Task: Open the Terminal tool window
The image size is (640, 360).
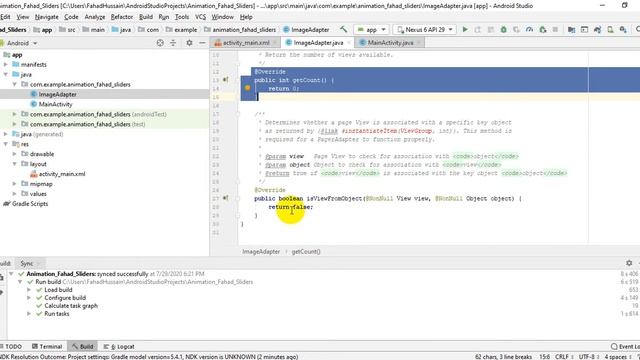Action: [47, 347]
